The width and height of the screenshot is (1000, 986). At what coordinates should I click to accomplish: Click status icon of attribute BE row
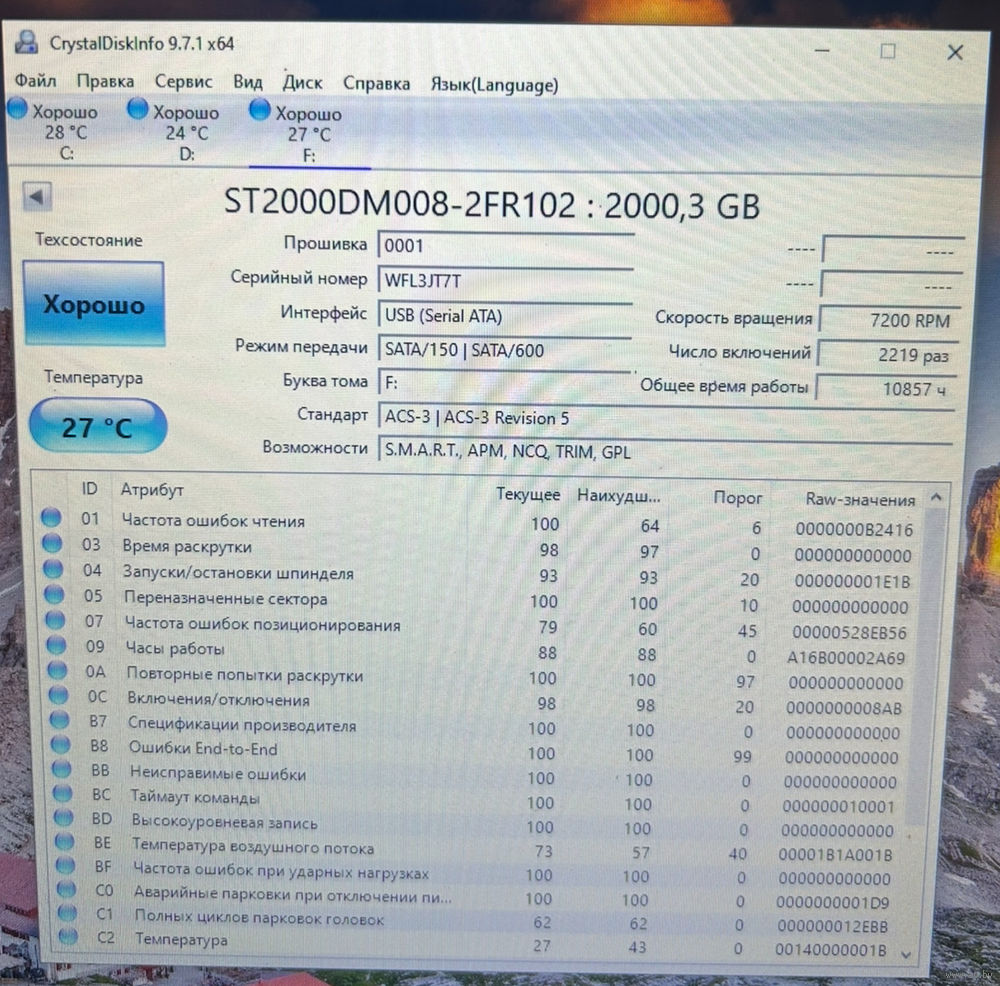click(64, 841)
